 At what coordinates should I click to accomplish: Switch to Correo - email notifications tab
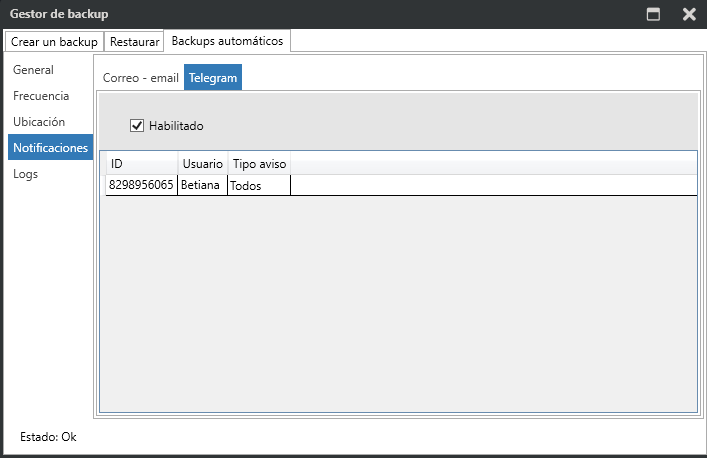[140, 78]
